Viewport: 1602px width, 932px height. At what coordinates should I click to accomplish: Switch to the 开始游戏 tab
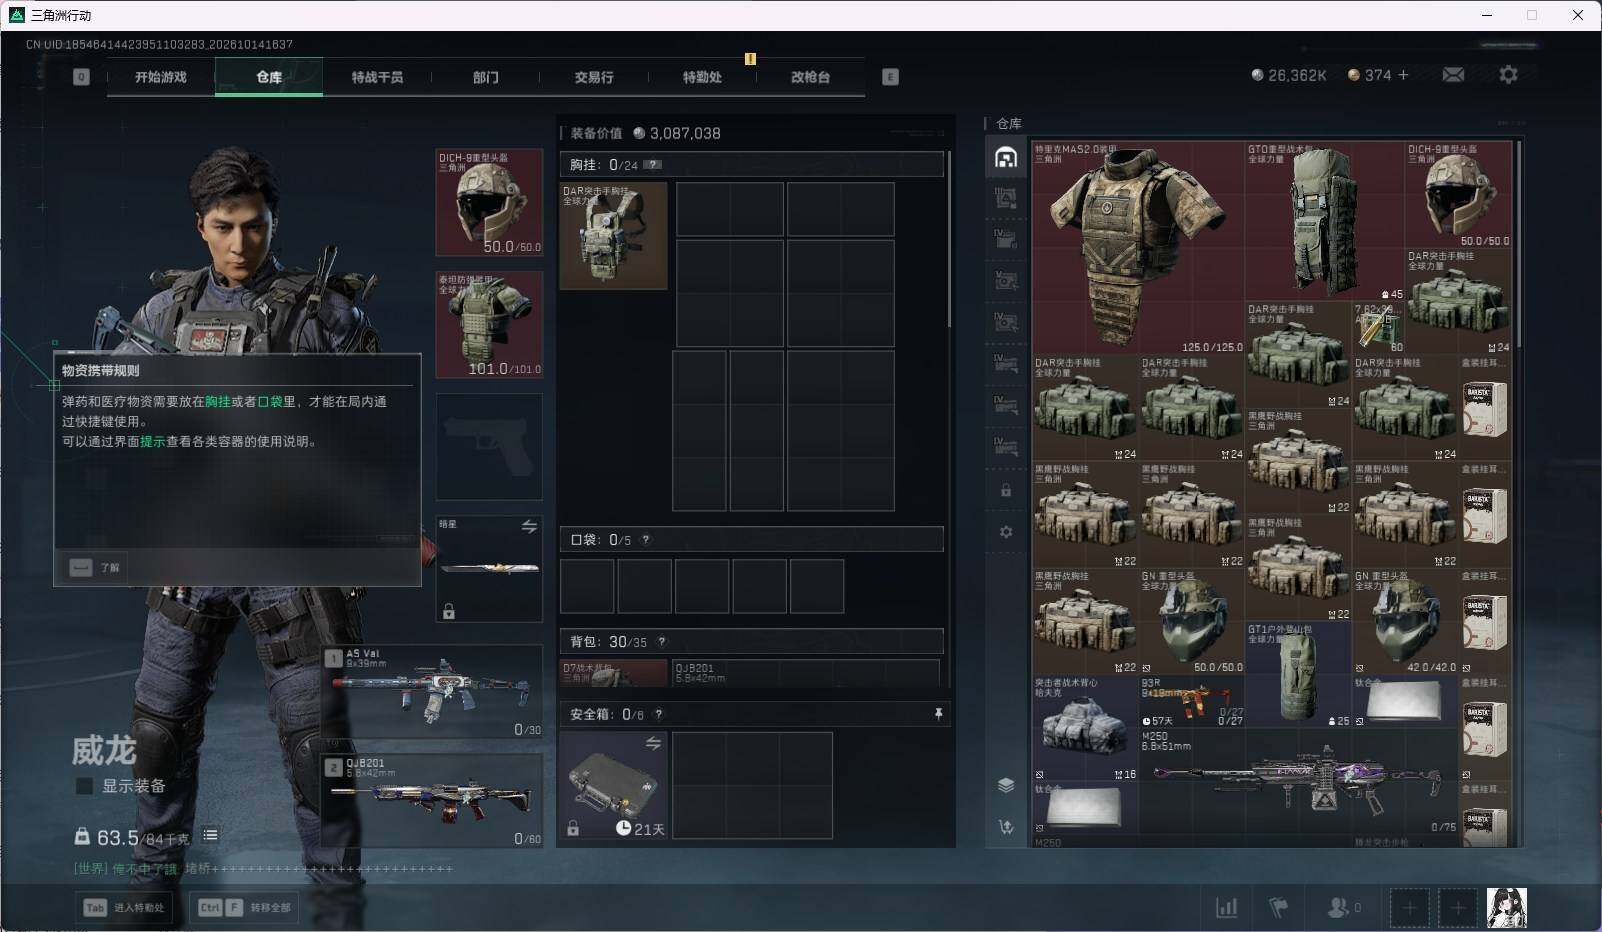click(x=161, y=77)
